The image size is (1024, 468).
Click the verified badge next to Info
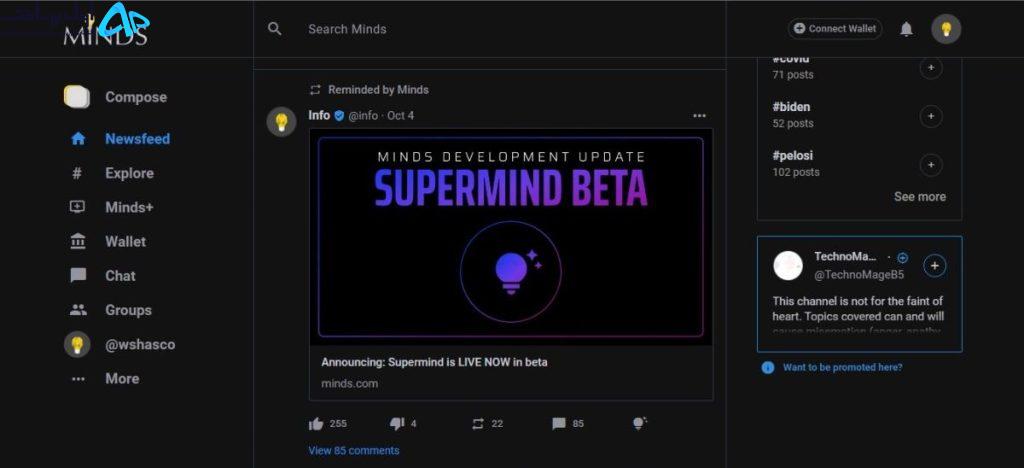(339, 116)
